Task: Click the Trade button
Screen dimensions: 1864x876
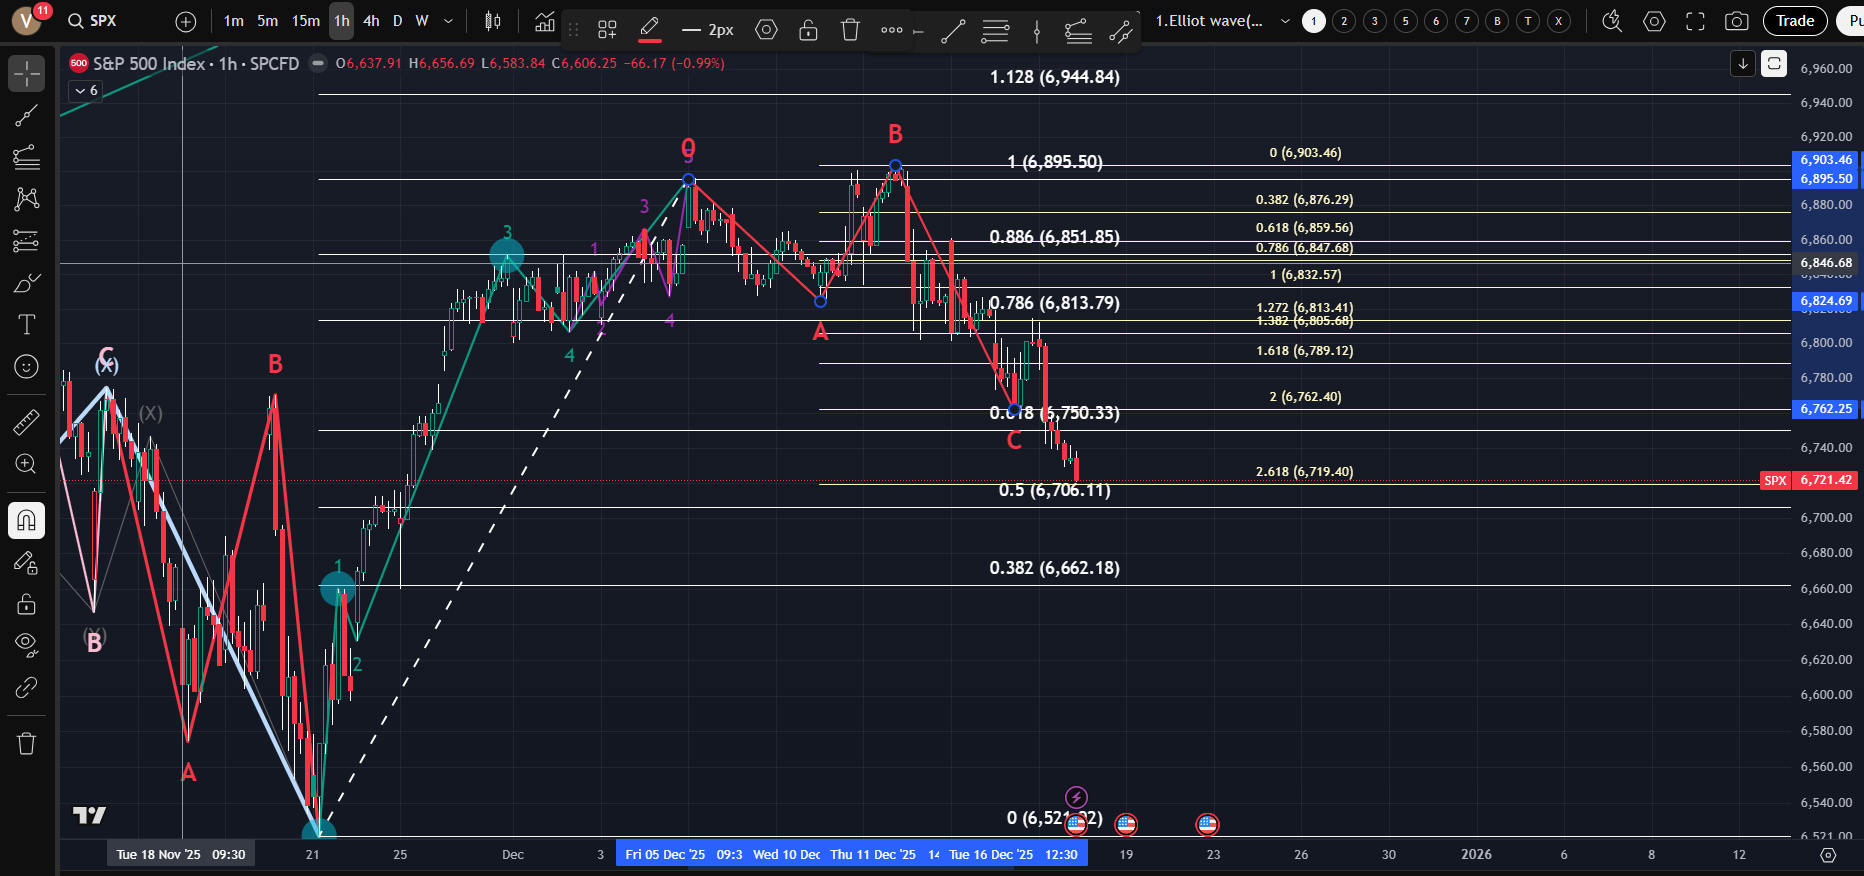Action: click(1795, 21)
